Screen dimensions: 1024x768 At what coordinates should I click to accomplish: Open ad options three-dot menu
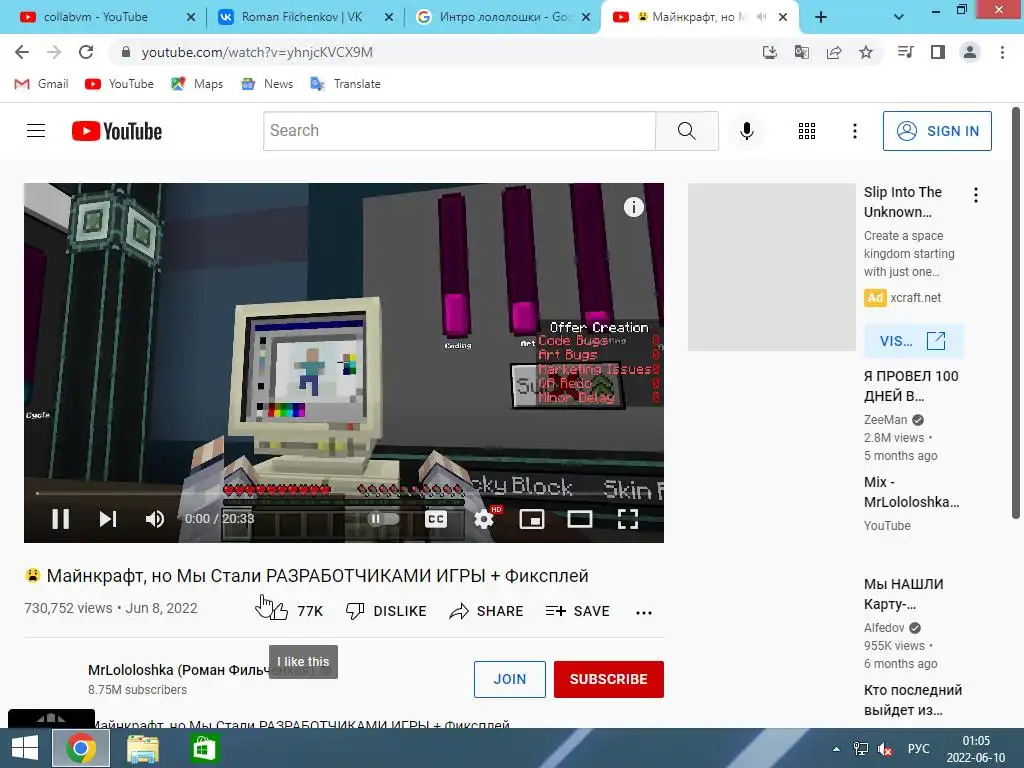(976, 195)
